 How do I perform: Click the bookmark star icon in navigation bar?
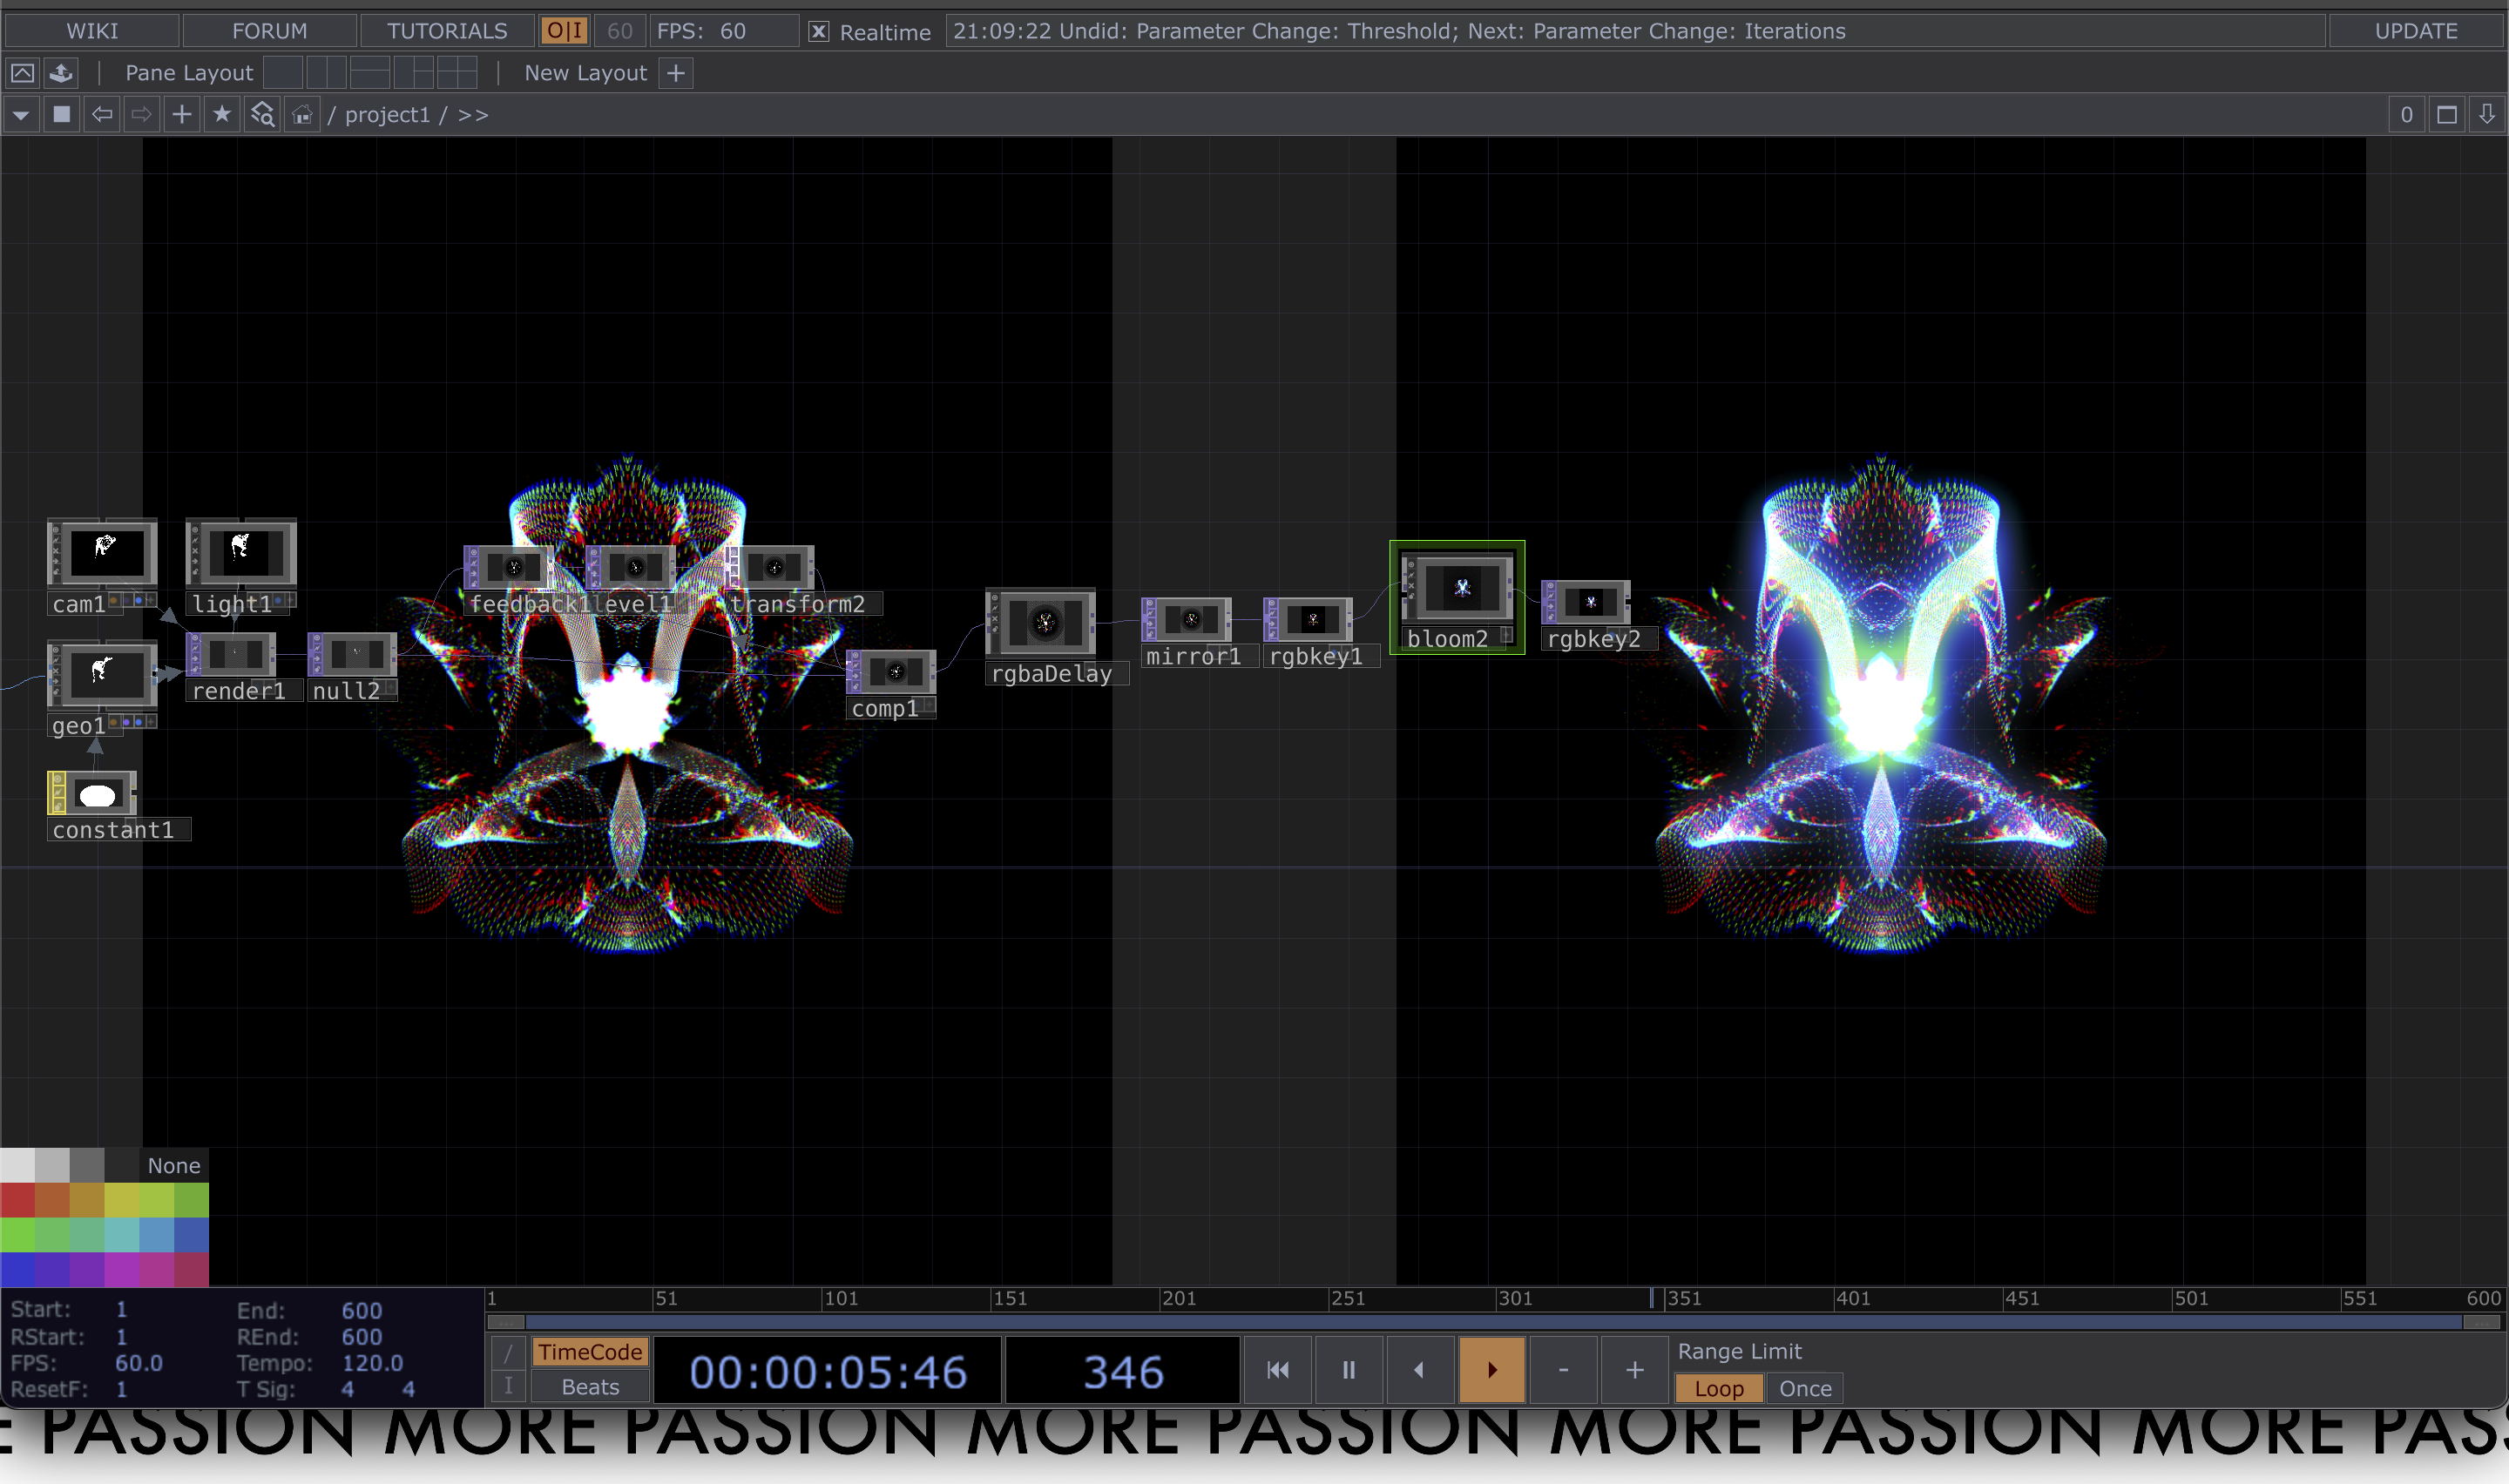pos(221,114)
